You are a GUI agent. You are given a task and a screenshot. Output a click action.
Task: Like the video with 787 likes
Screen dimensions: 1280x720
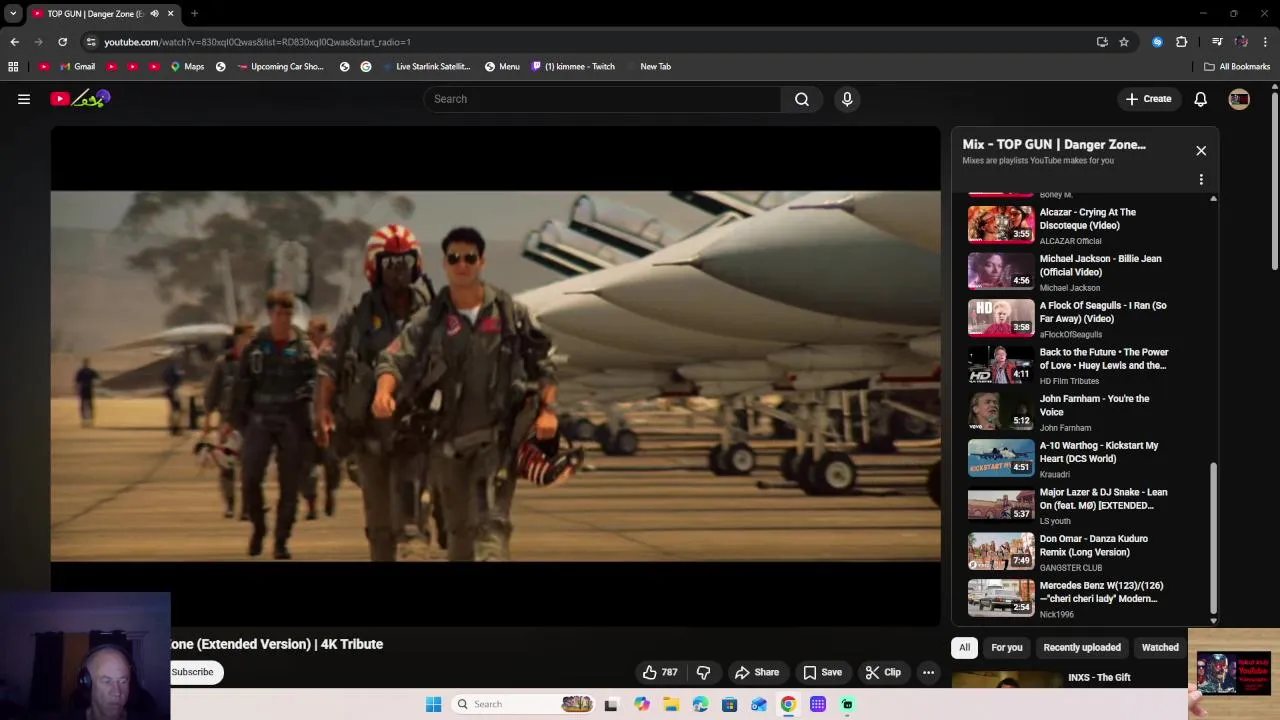coord(660,672)
